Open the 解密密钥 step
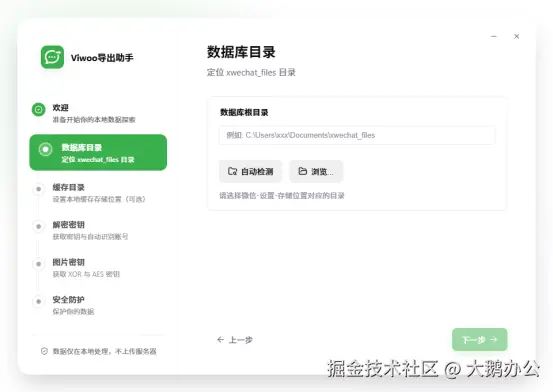 (x=98, y=230)
